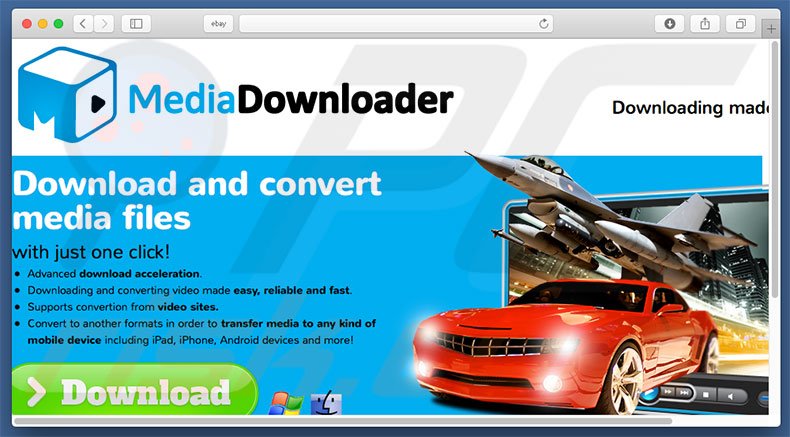
Task: Click 'Supports convertion from video sites' bullet
Action: coord(123,307)
